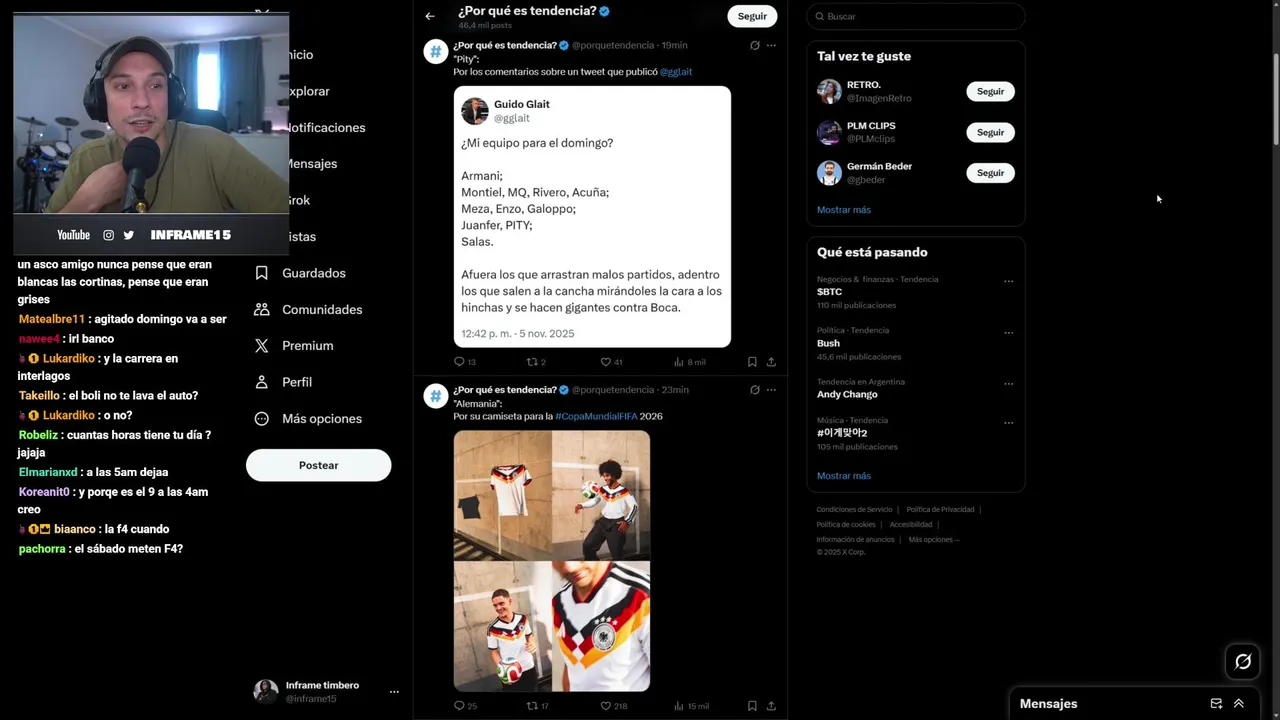Expand the Mensajes drawer with double chevron
1280x720 pixels.
1239,704
